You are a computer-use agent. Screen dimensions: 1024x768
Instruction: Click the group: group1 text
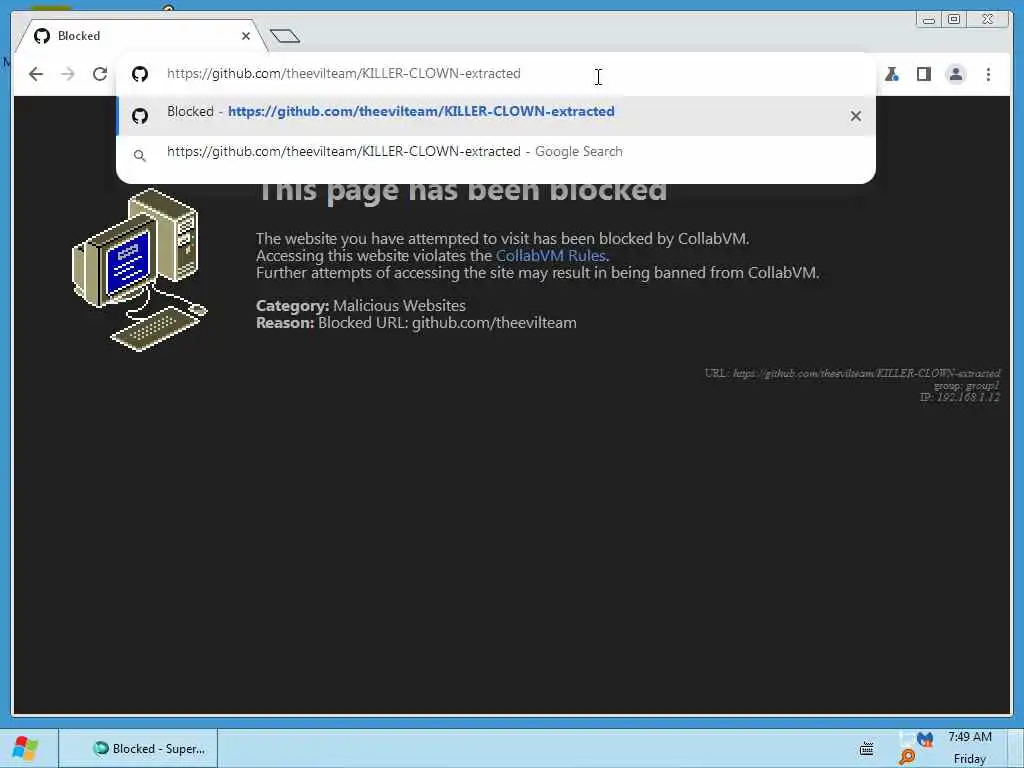pyautogui.click(x=967, y=385)
